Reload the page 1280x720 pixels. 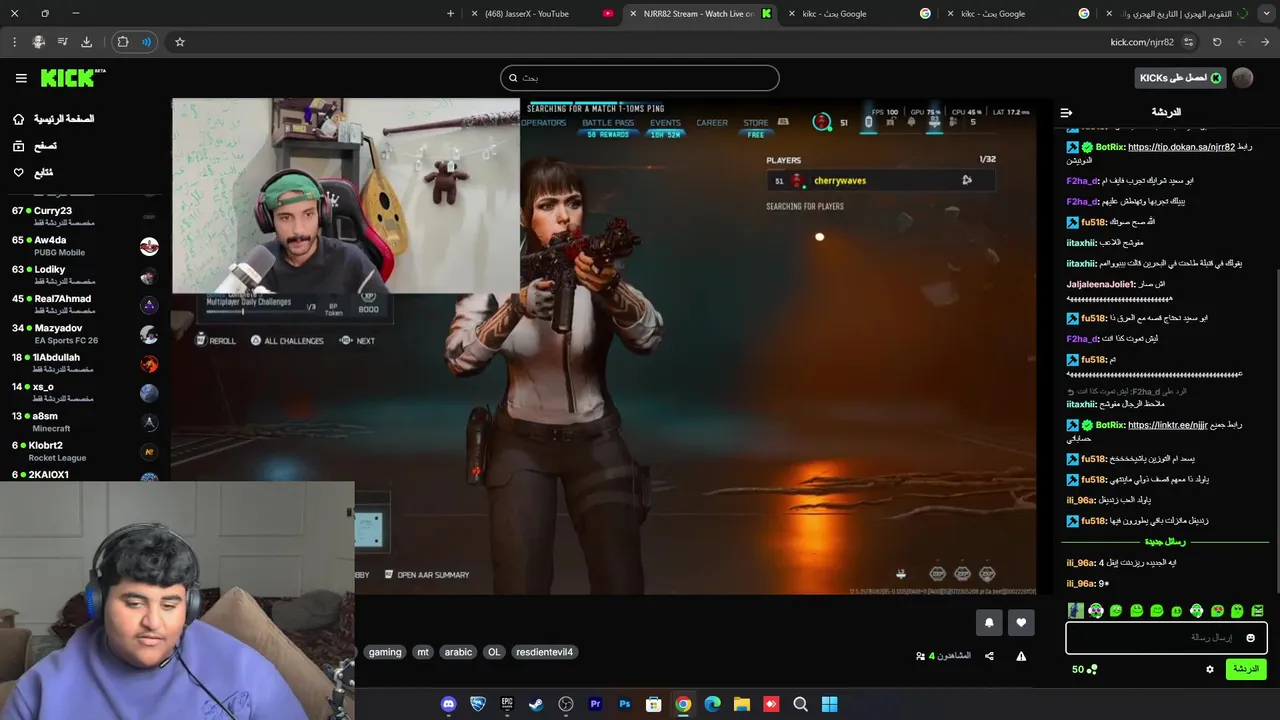pyautogui.click(x=1217, y=42)
